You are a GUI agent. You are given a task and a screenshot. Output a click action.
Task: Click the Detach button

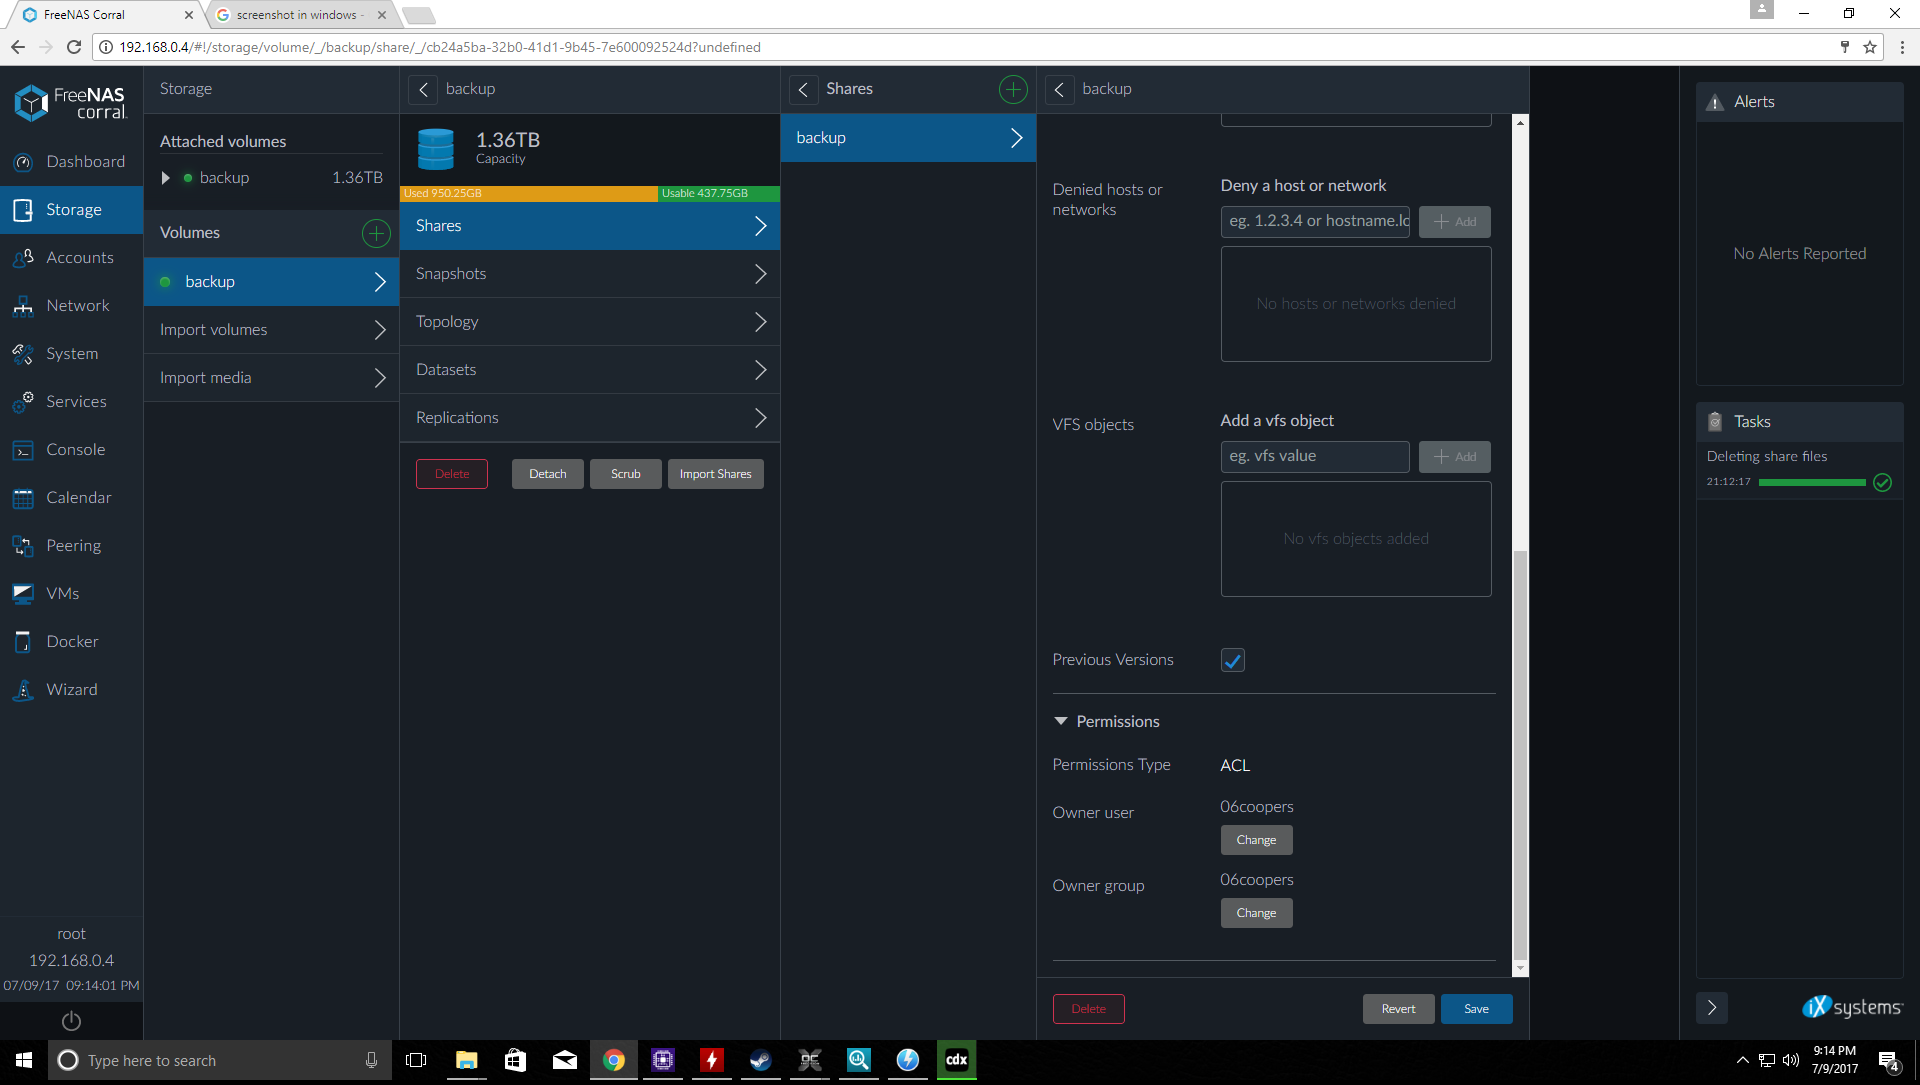[548, 474]
